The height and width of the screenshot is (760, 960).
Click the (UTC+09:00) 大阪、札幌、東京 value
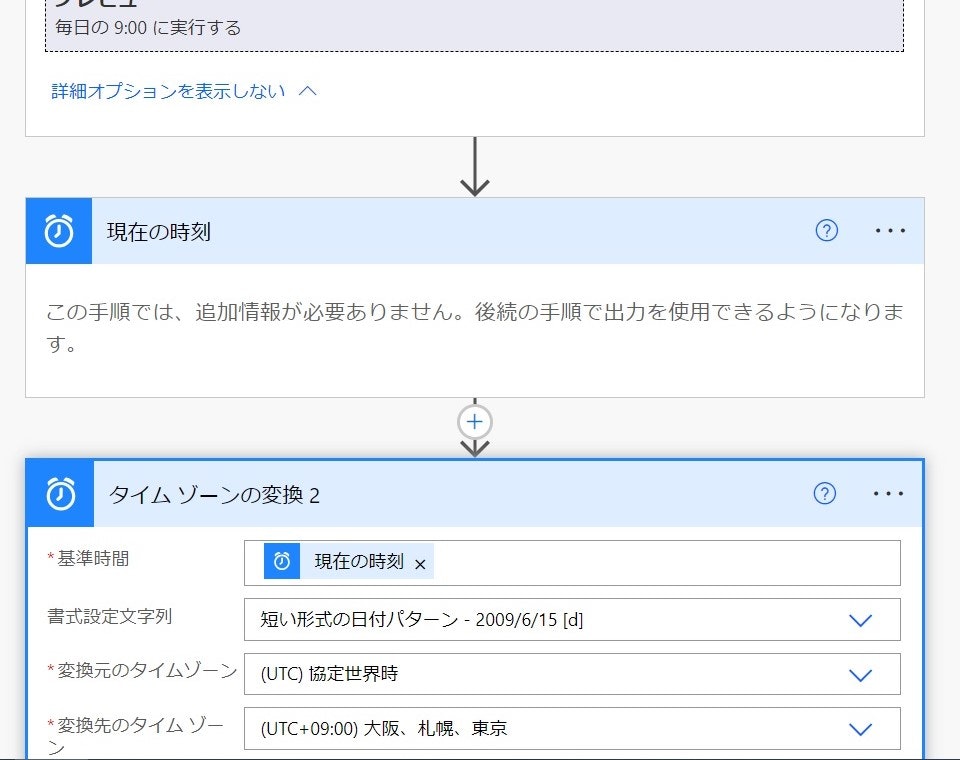point(383,728)
